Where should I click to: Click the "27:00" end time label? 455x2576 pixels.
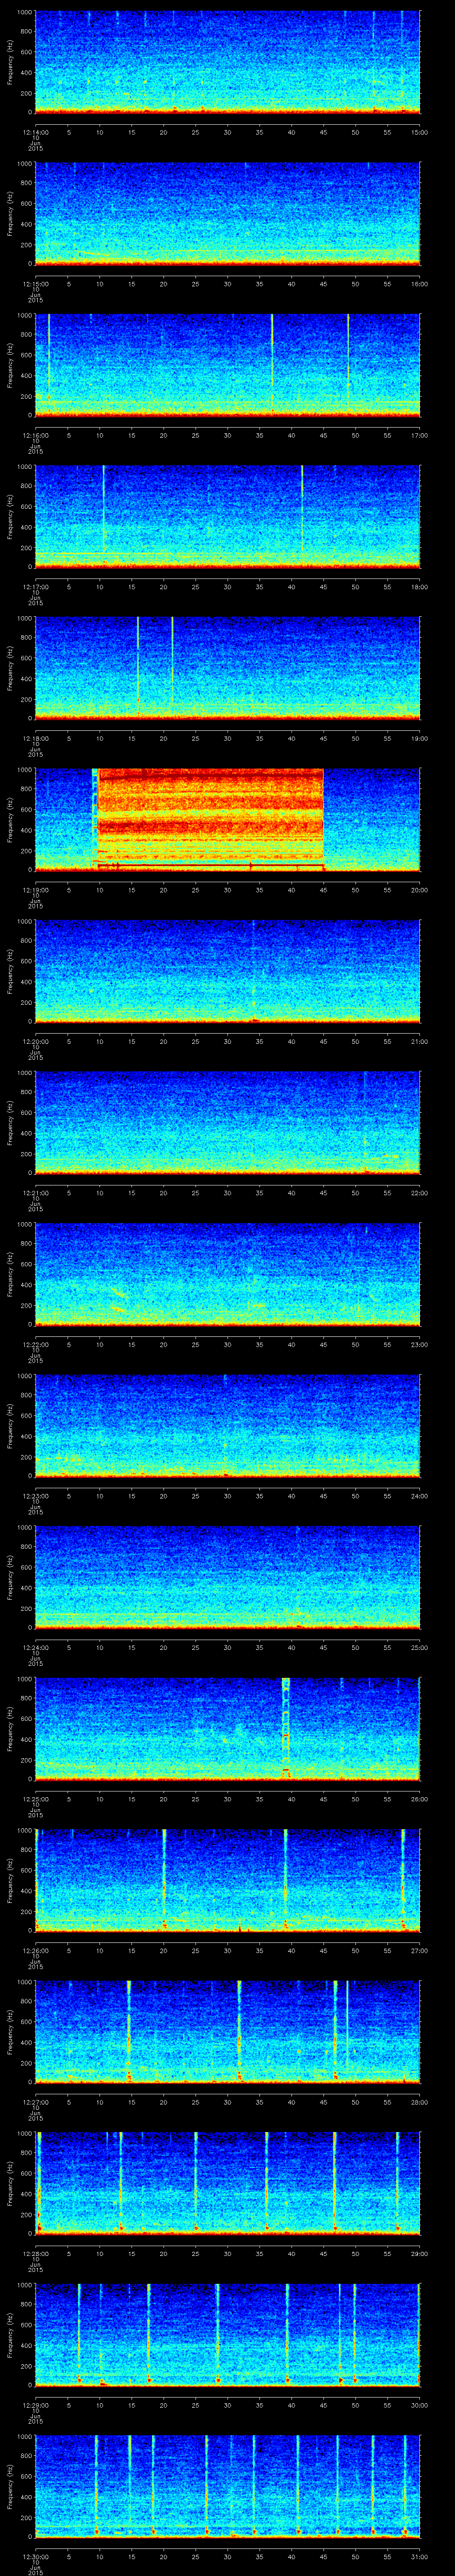coord(420,1950)
